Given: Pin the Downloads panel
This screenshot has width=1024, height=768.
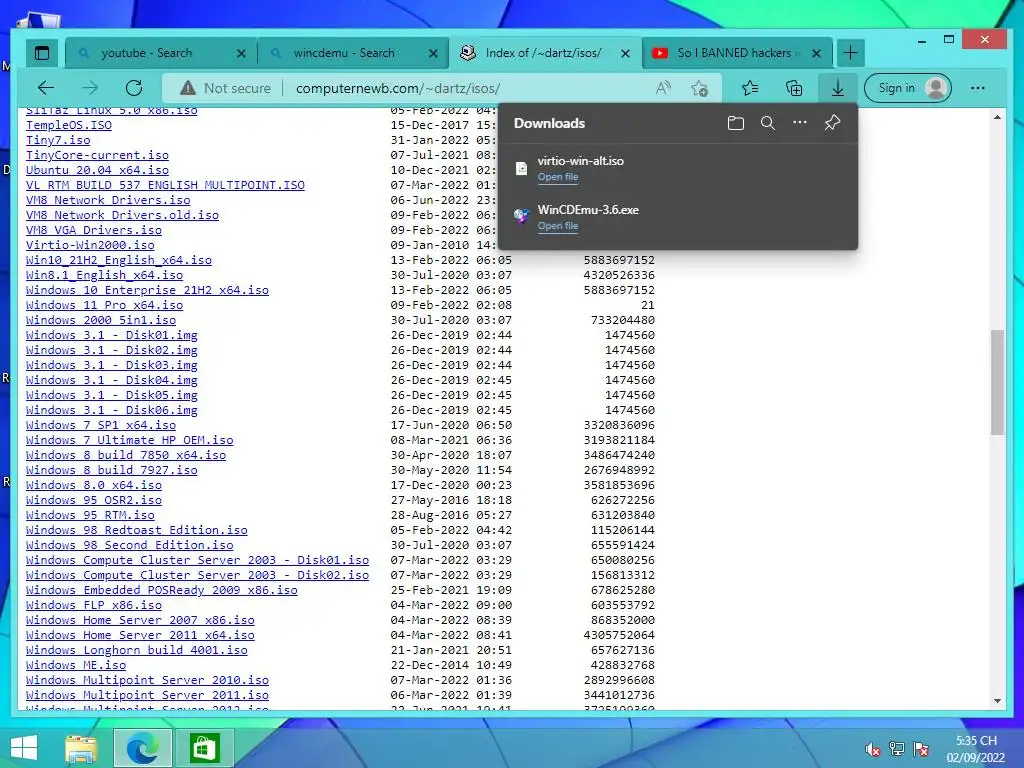Looking at the screenshot, I should (832, 123).
